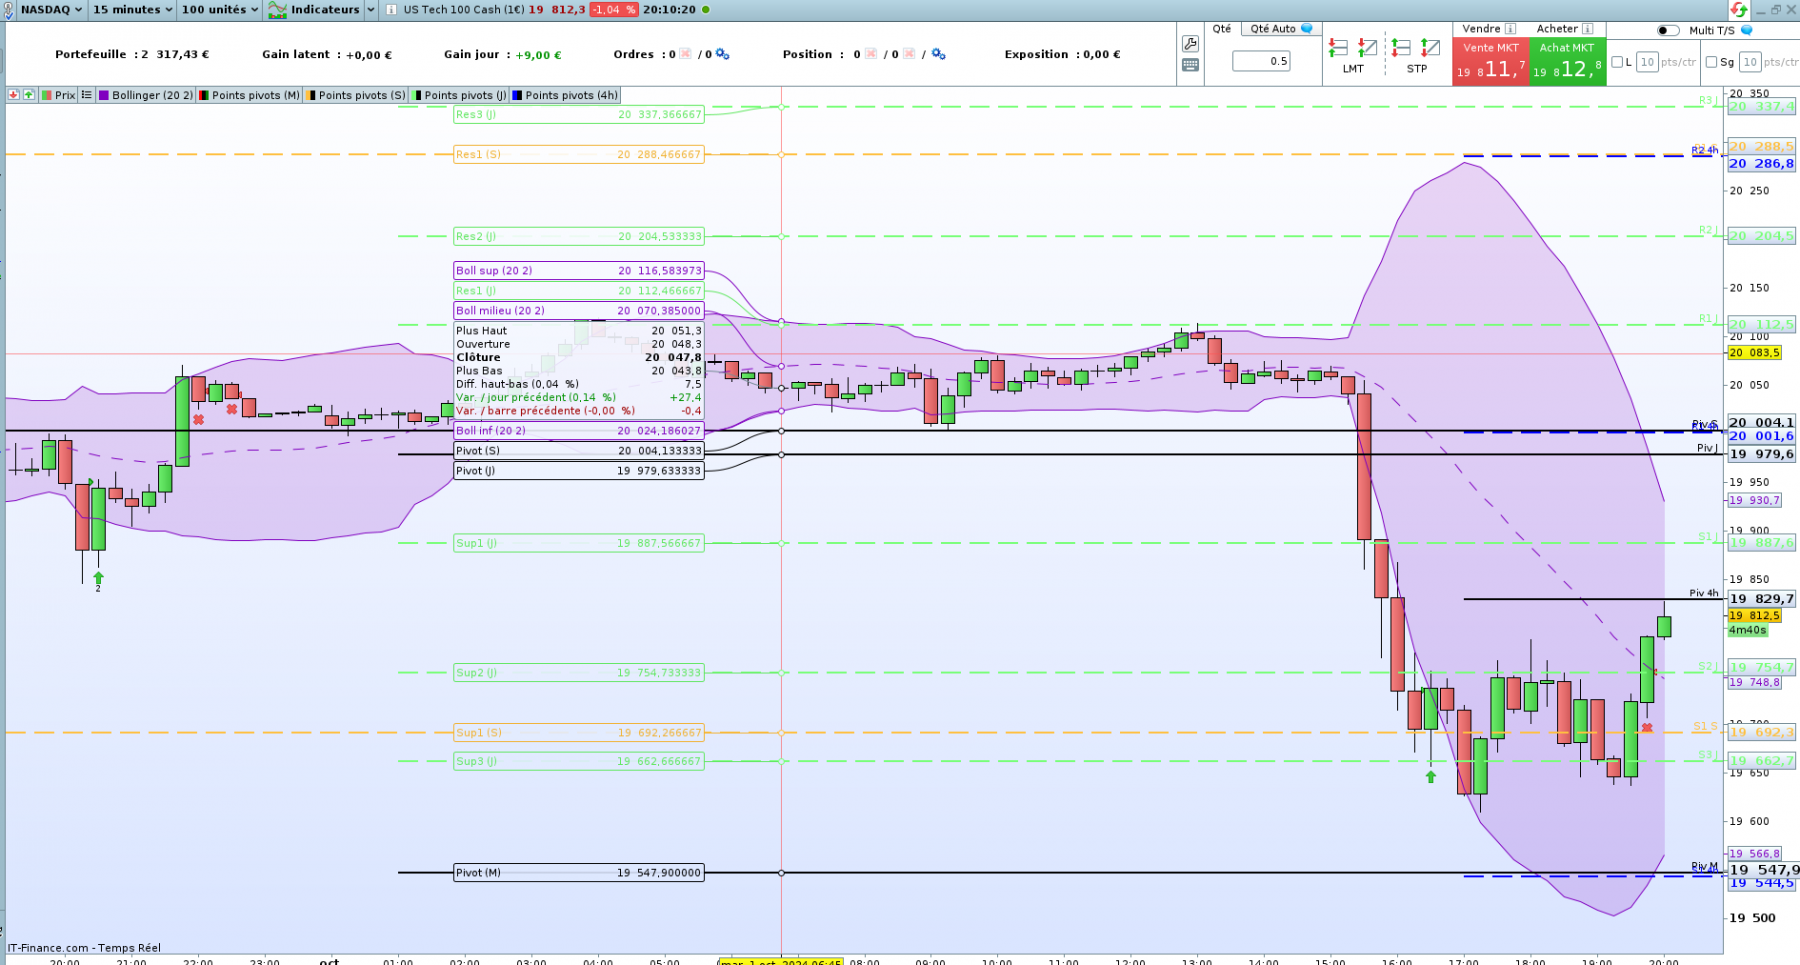The width and height of the screenshot is (1800, 965).
Task: Click the green Achat MKT button
Action: click(x=1567, y=62)
